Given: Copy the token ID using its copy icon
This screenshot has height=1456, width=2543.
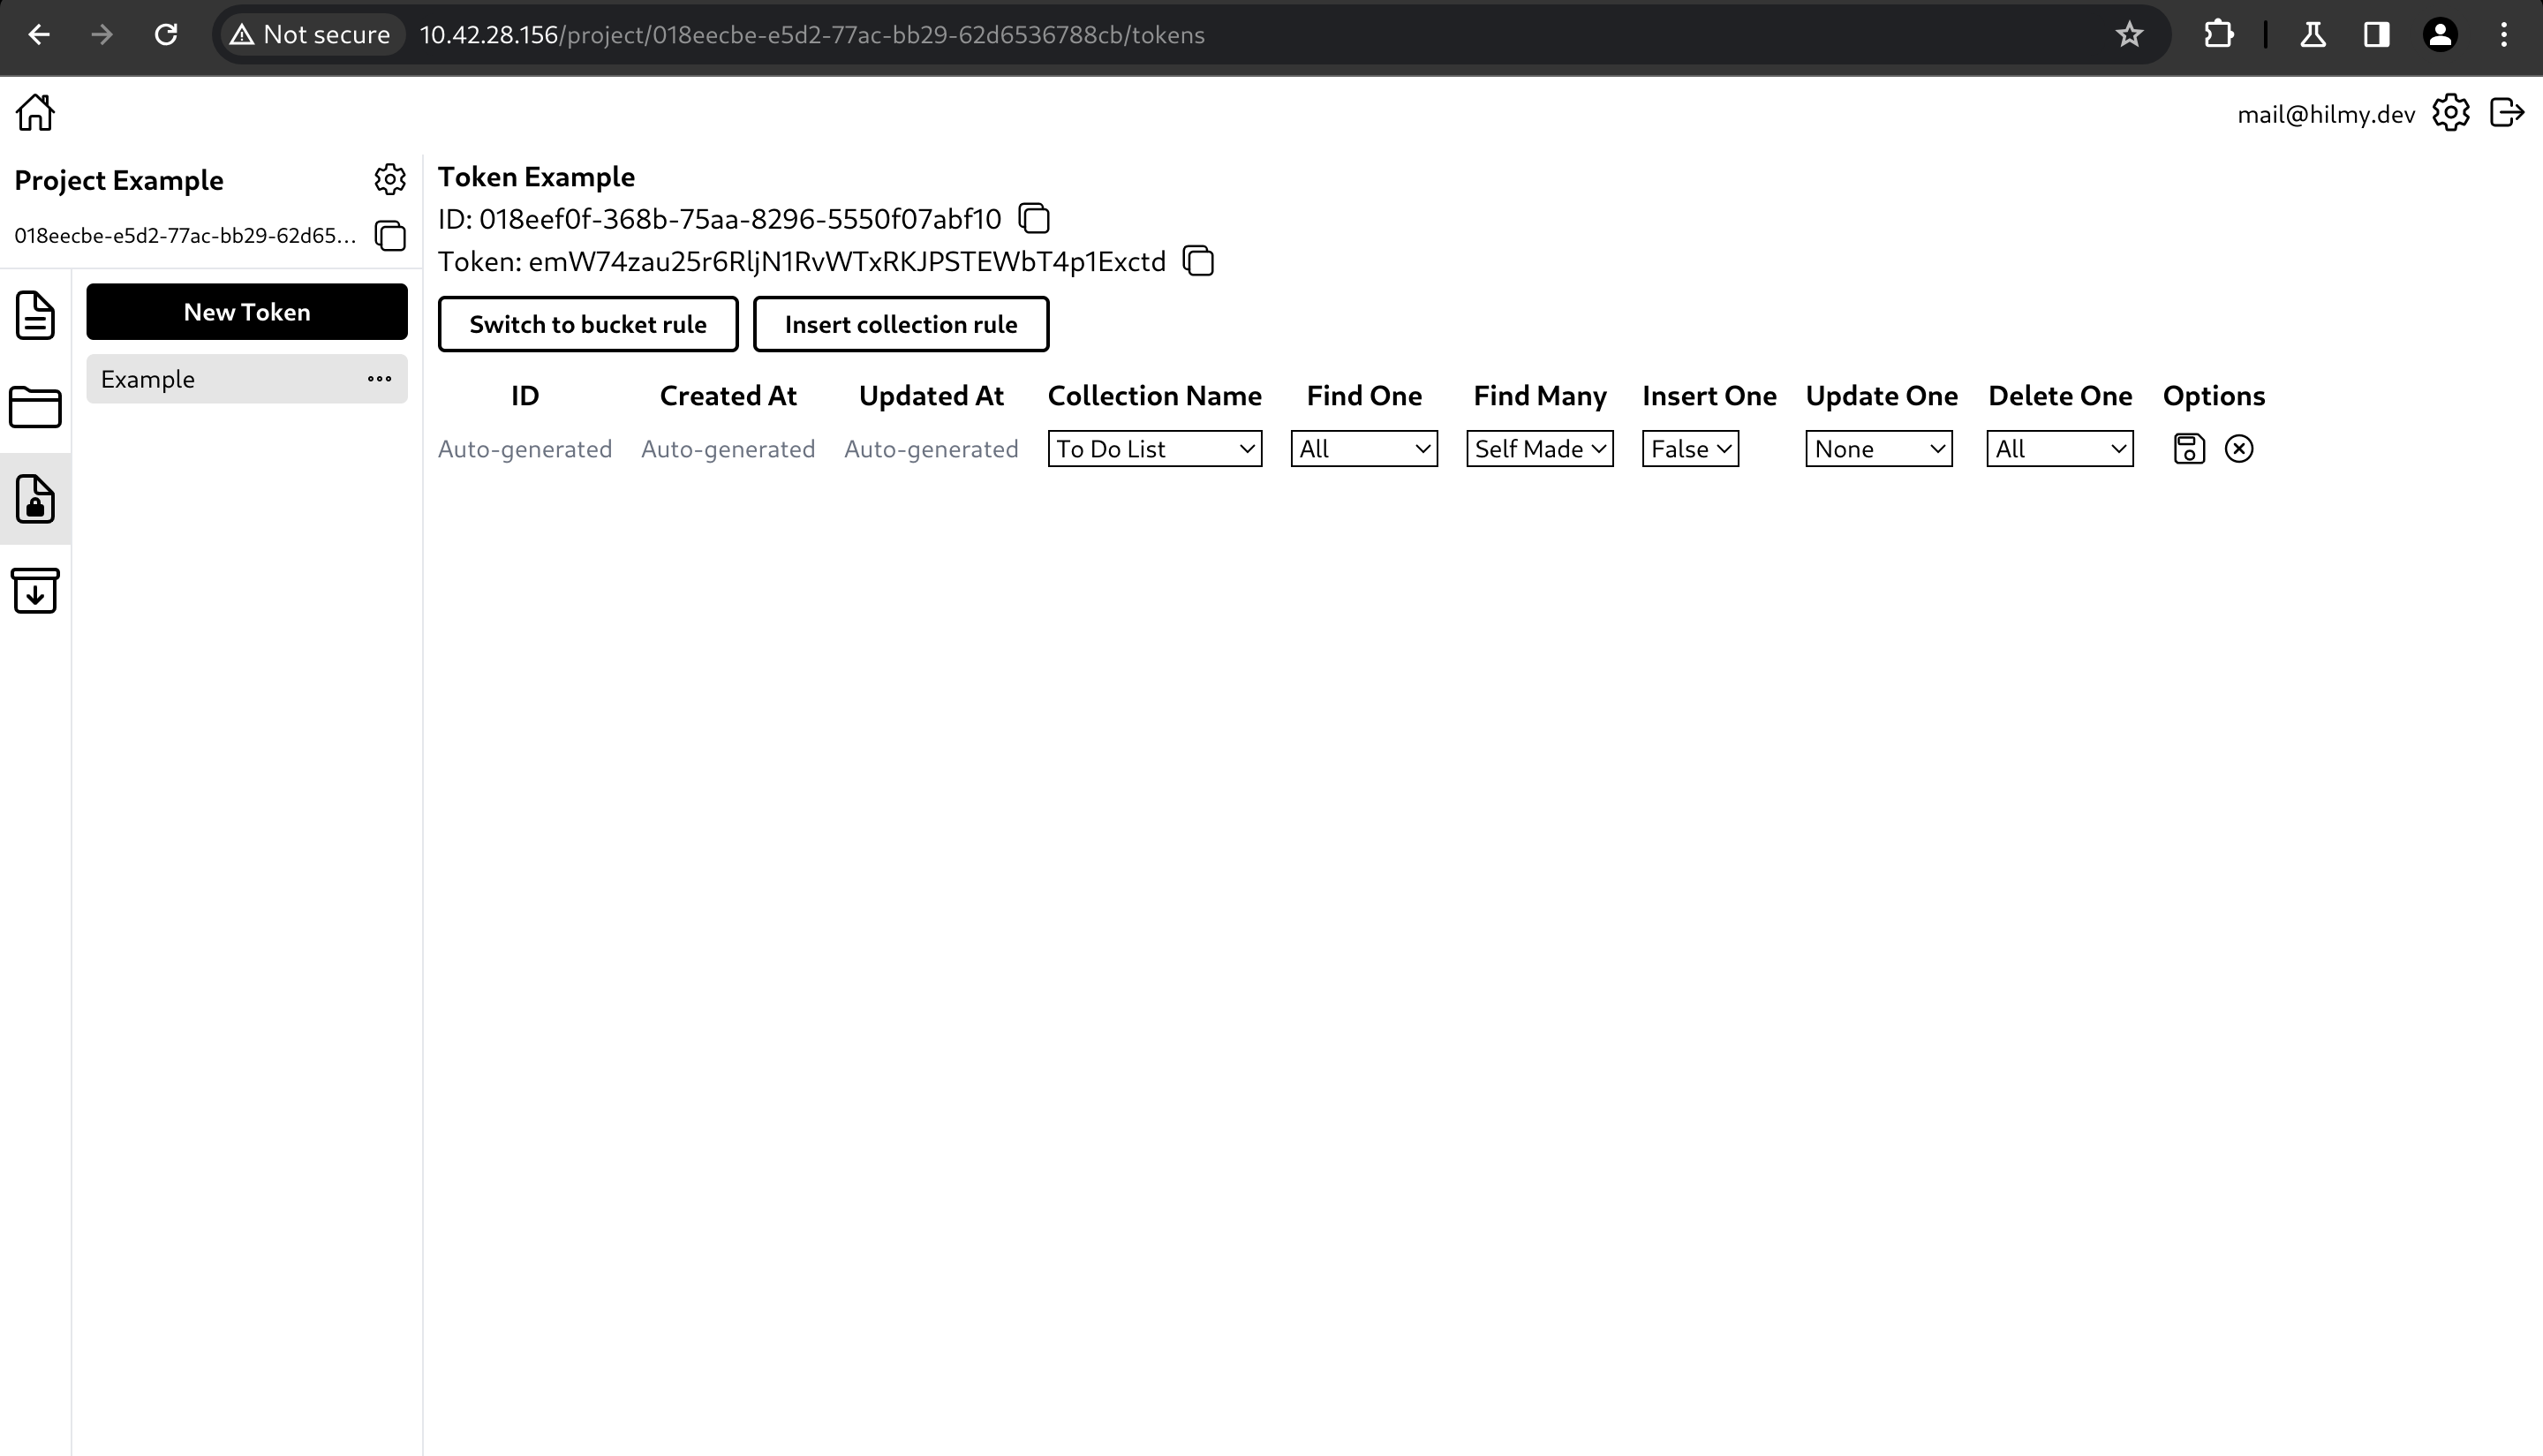Looking at the screenshot, I should (1034, 219).
